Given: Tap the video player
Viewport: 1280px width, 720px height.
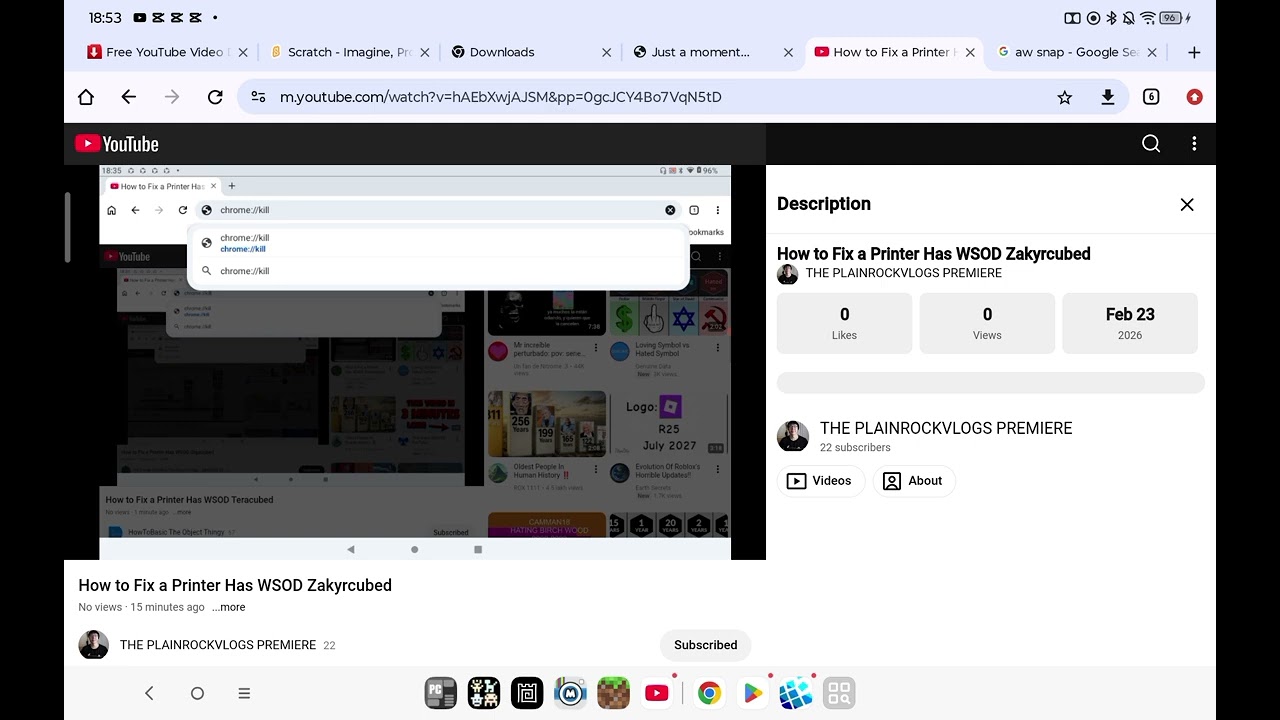Looking at the screenshot, I should click(x=415, y=362).
